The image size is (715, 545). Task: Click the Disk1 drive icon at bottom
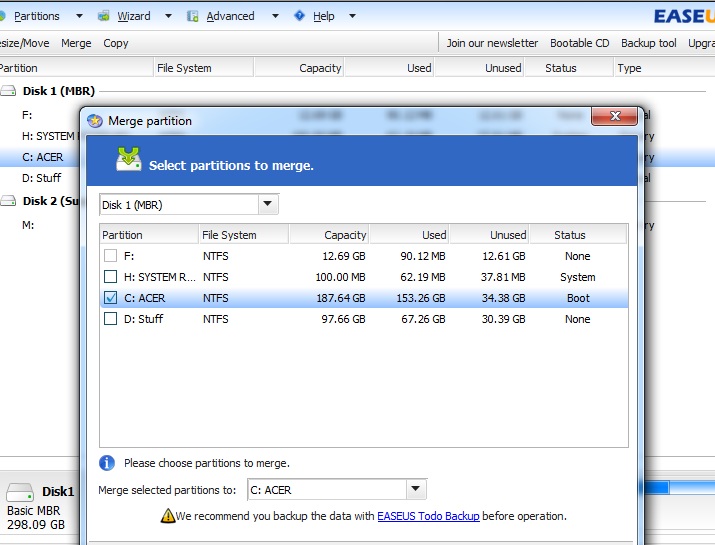(20, 493)
